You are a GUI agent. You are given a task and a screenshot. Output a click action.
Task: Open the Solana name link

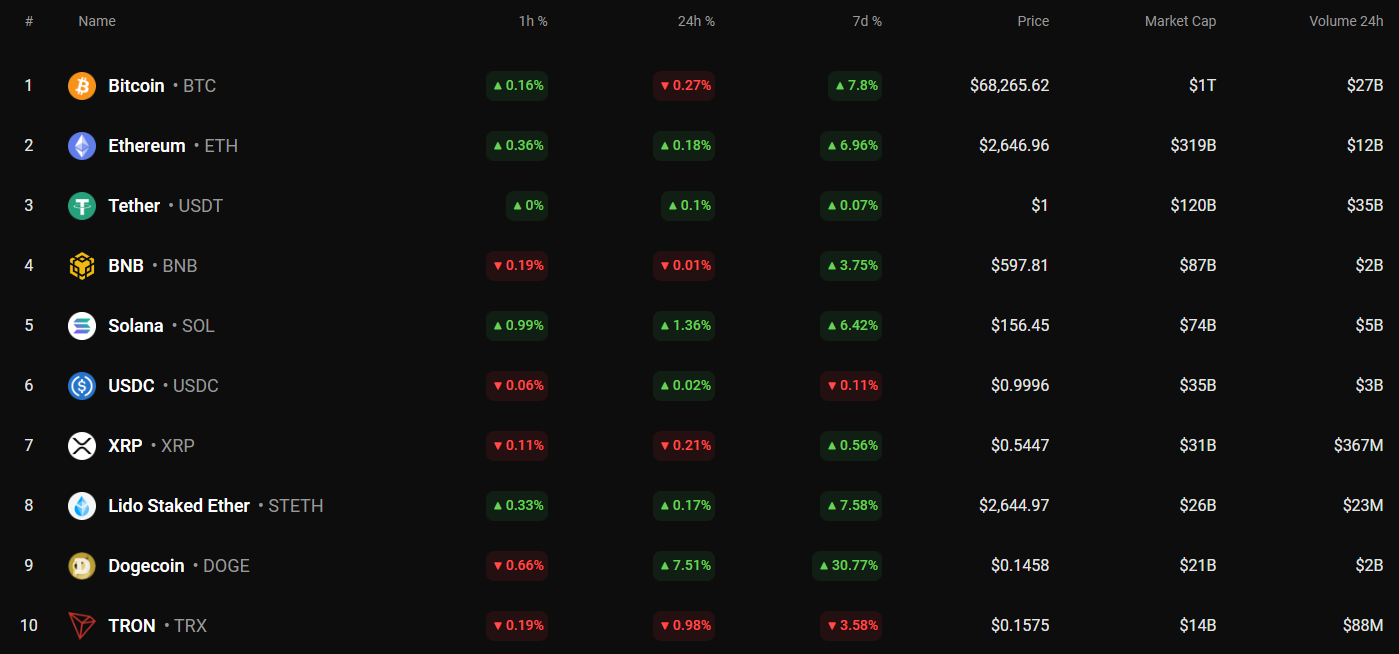click(136, 326)
